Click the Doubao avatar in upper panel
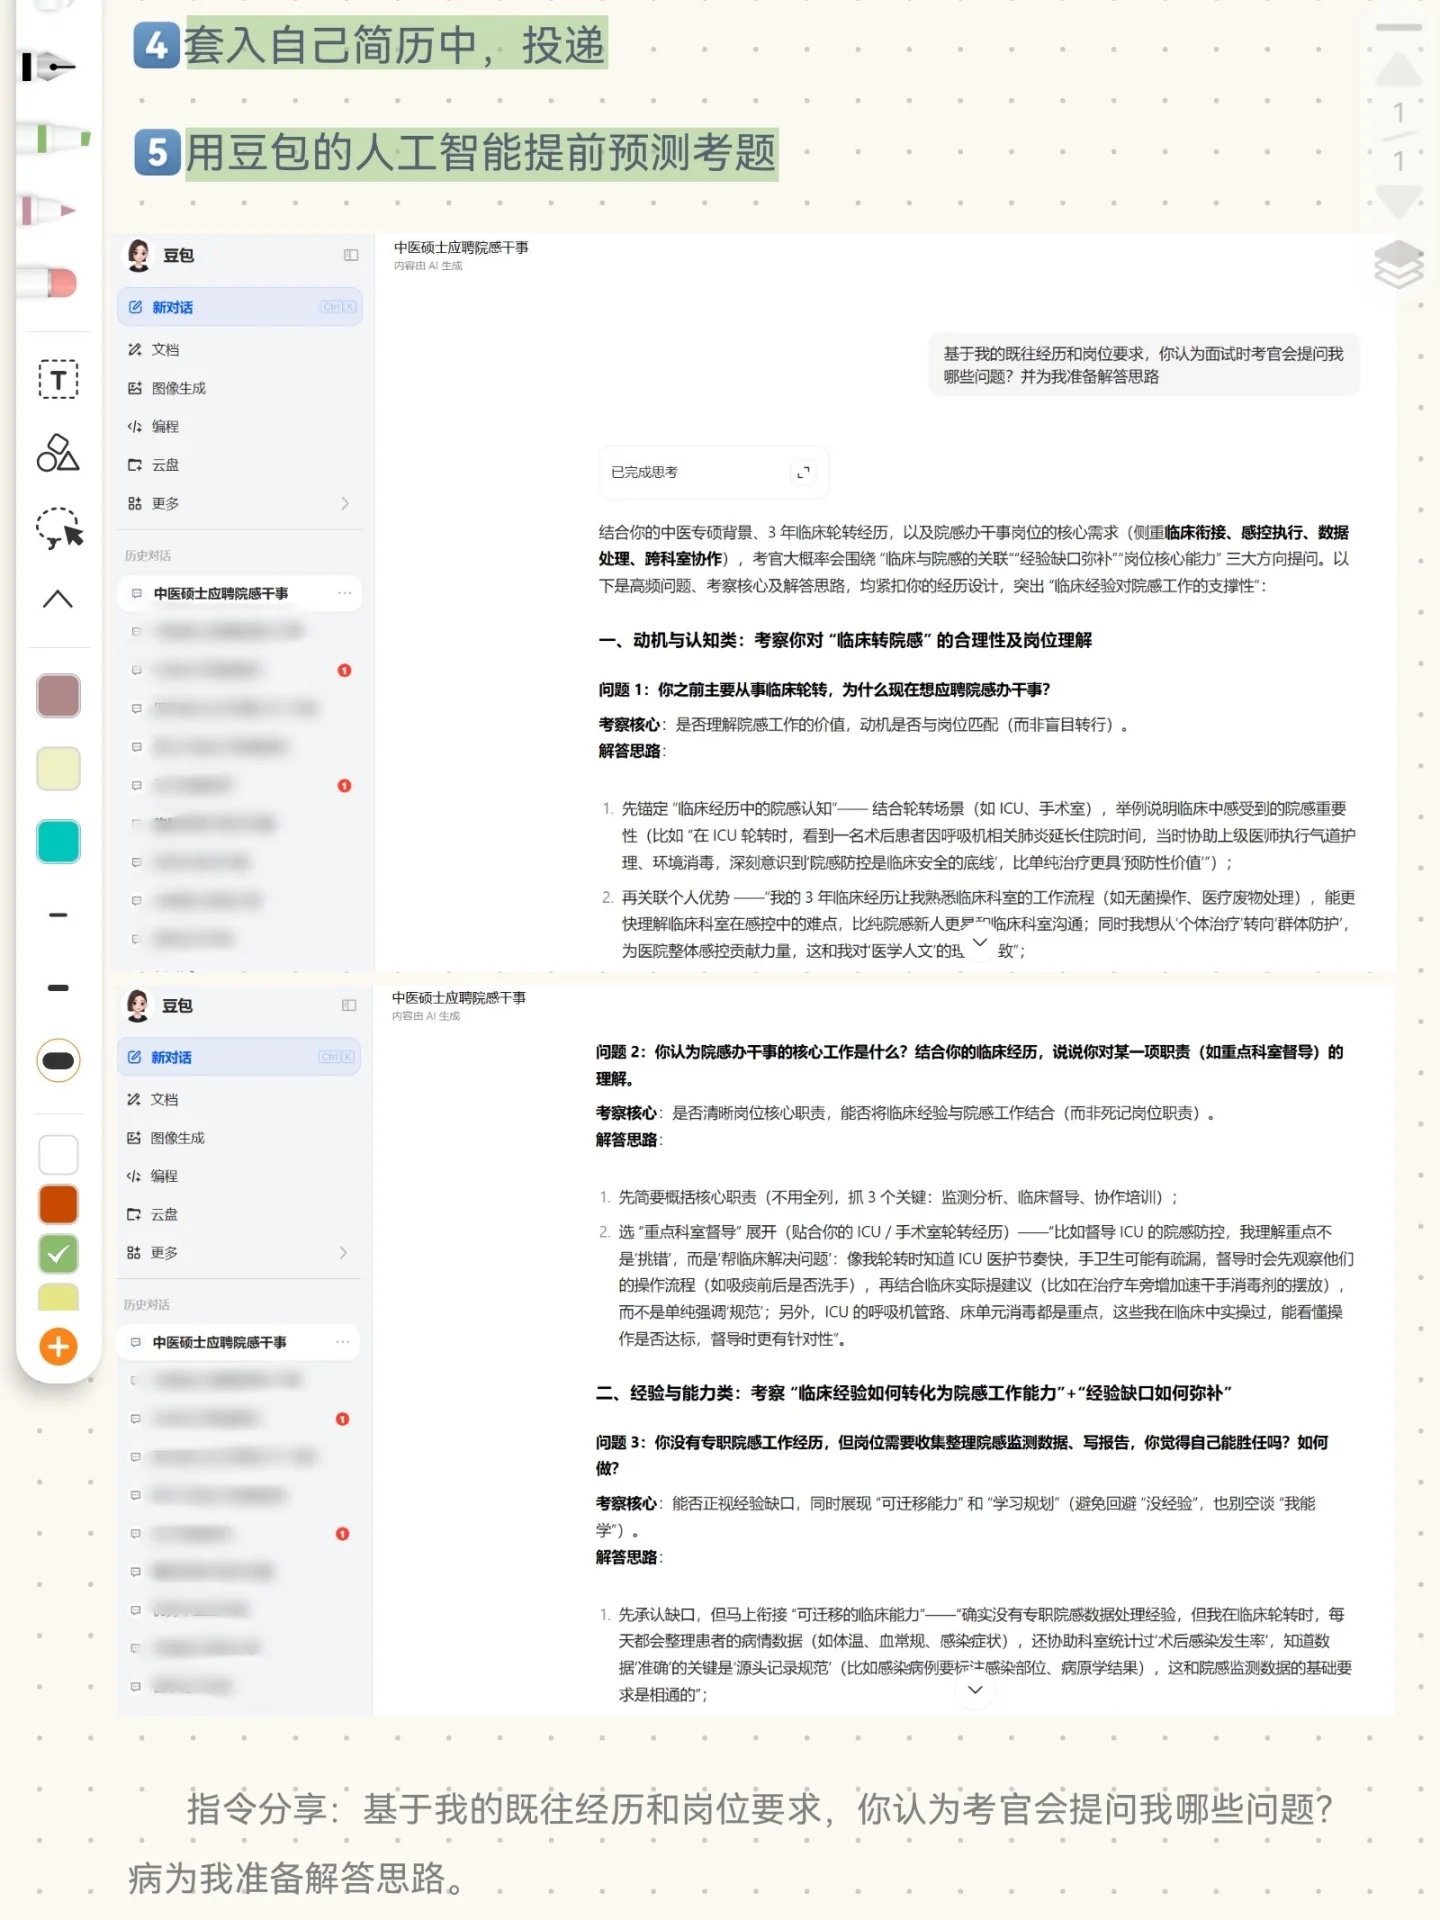The image size is (1440, 1920). click(139, 255)
